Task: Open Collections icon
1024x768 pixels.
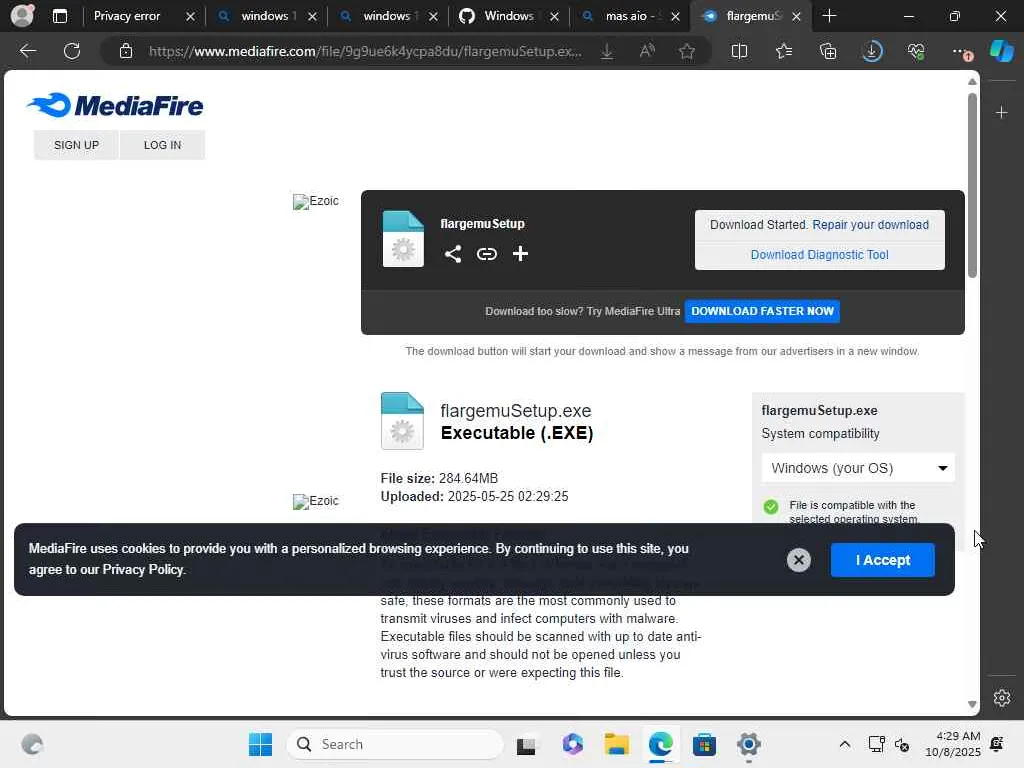Action: pyautogui.click(x=828, y=51)
